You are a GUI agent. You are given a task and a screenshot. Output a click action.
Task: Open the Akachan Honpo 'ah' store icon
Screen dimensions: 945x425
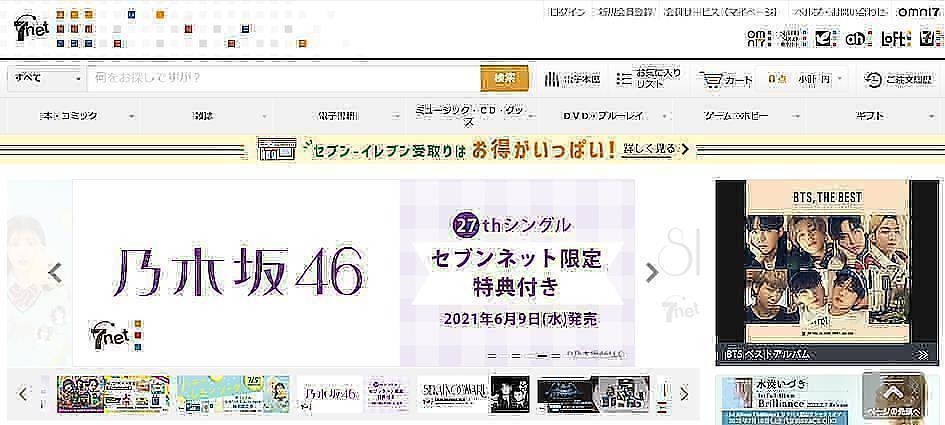[x=858, y=39]
